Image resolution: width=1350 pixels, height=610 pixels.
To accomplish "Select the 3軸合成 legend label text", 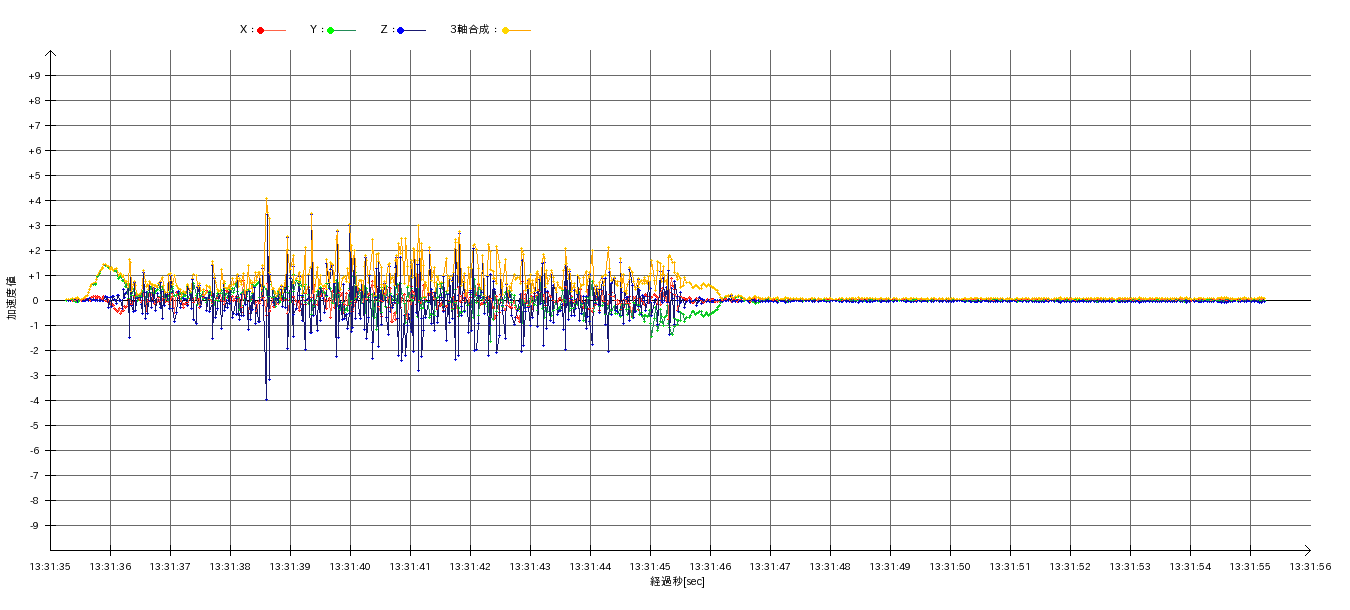I will click(472, 30).
